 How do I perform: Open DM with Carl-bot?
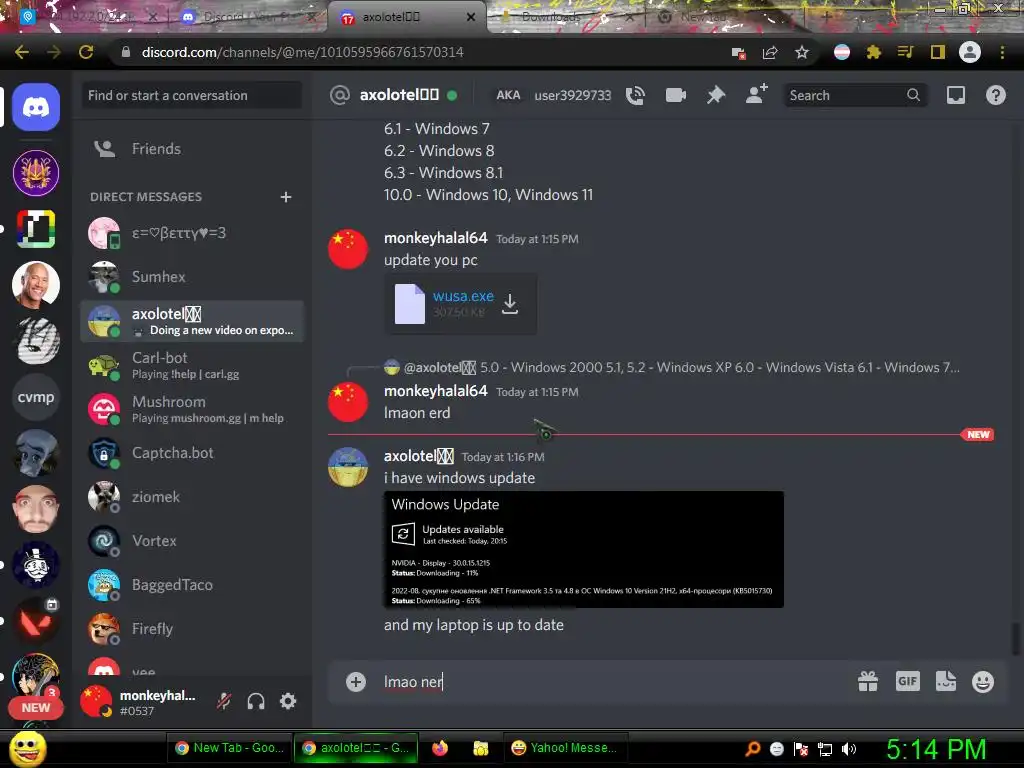click(x=192, y=365)
